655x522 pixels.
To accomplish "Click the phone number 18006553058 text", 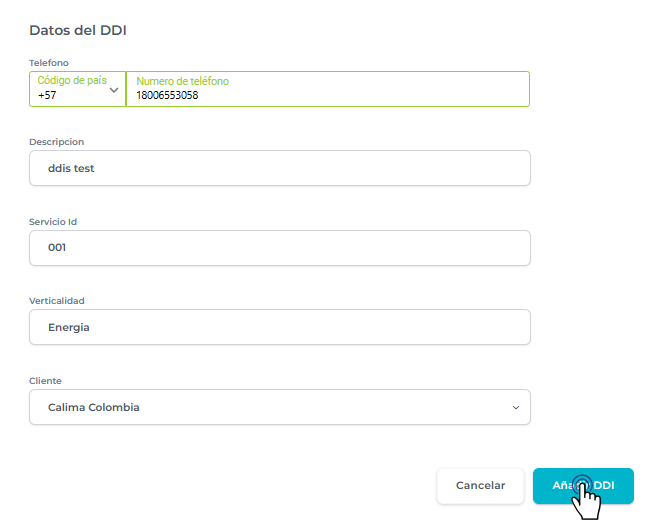I will point(167,96).
